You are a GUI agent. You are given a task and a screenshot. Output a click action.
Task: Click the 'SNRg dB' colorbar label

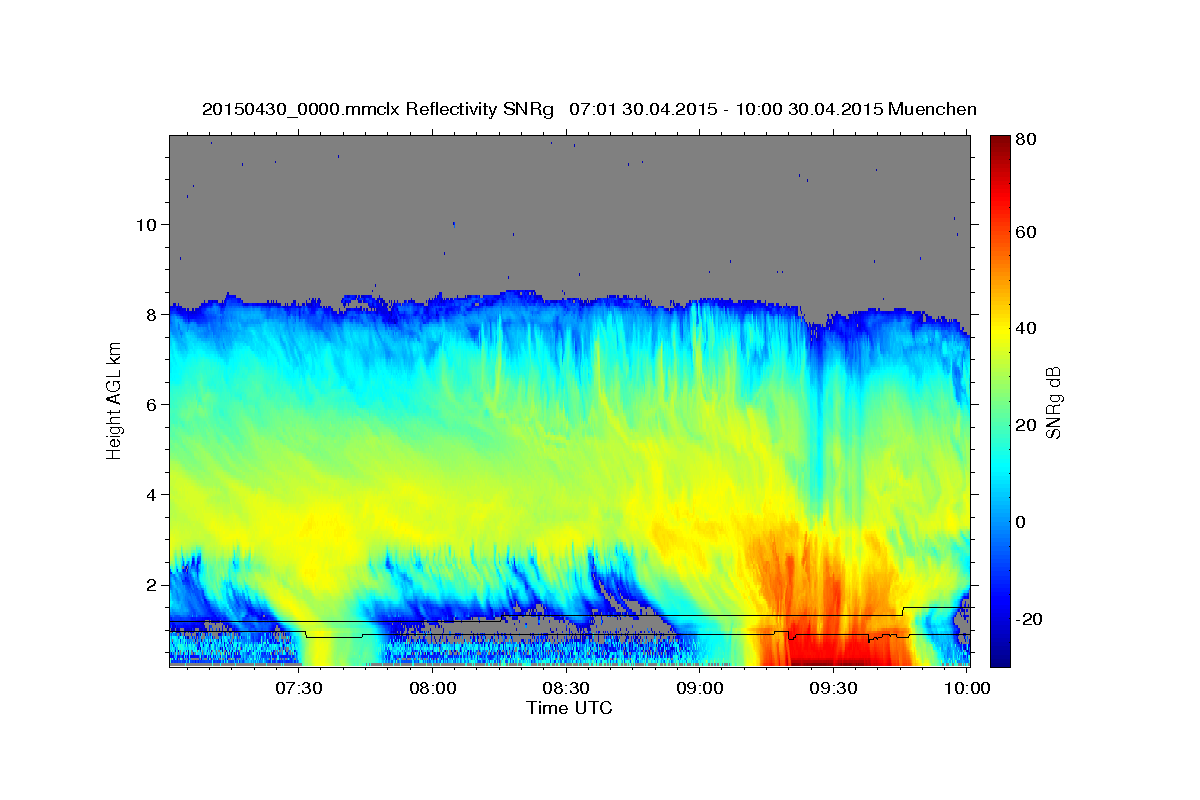click(1053, 402)
